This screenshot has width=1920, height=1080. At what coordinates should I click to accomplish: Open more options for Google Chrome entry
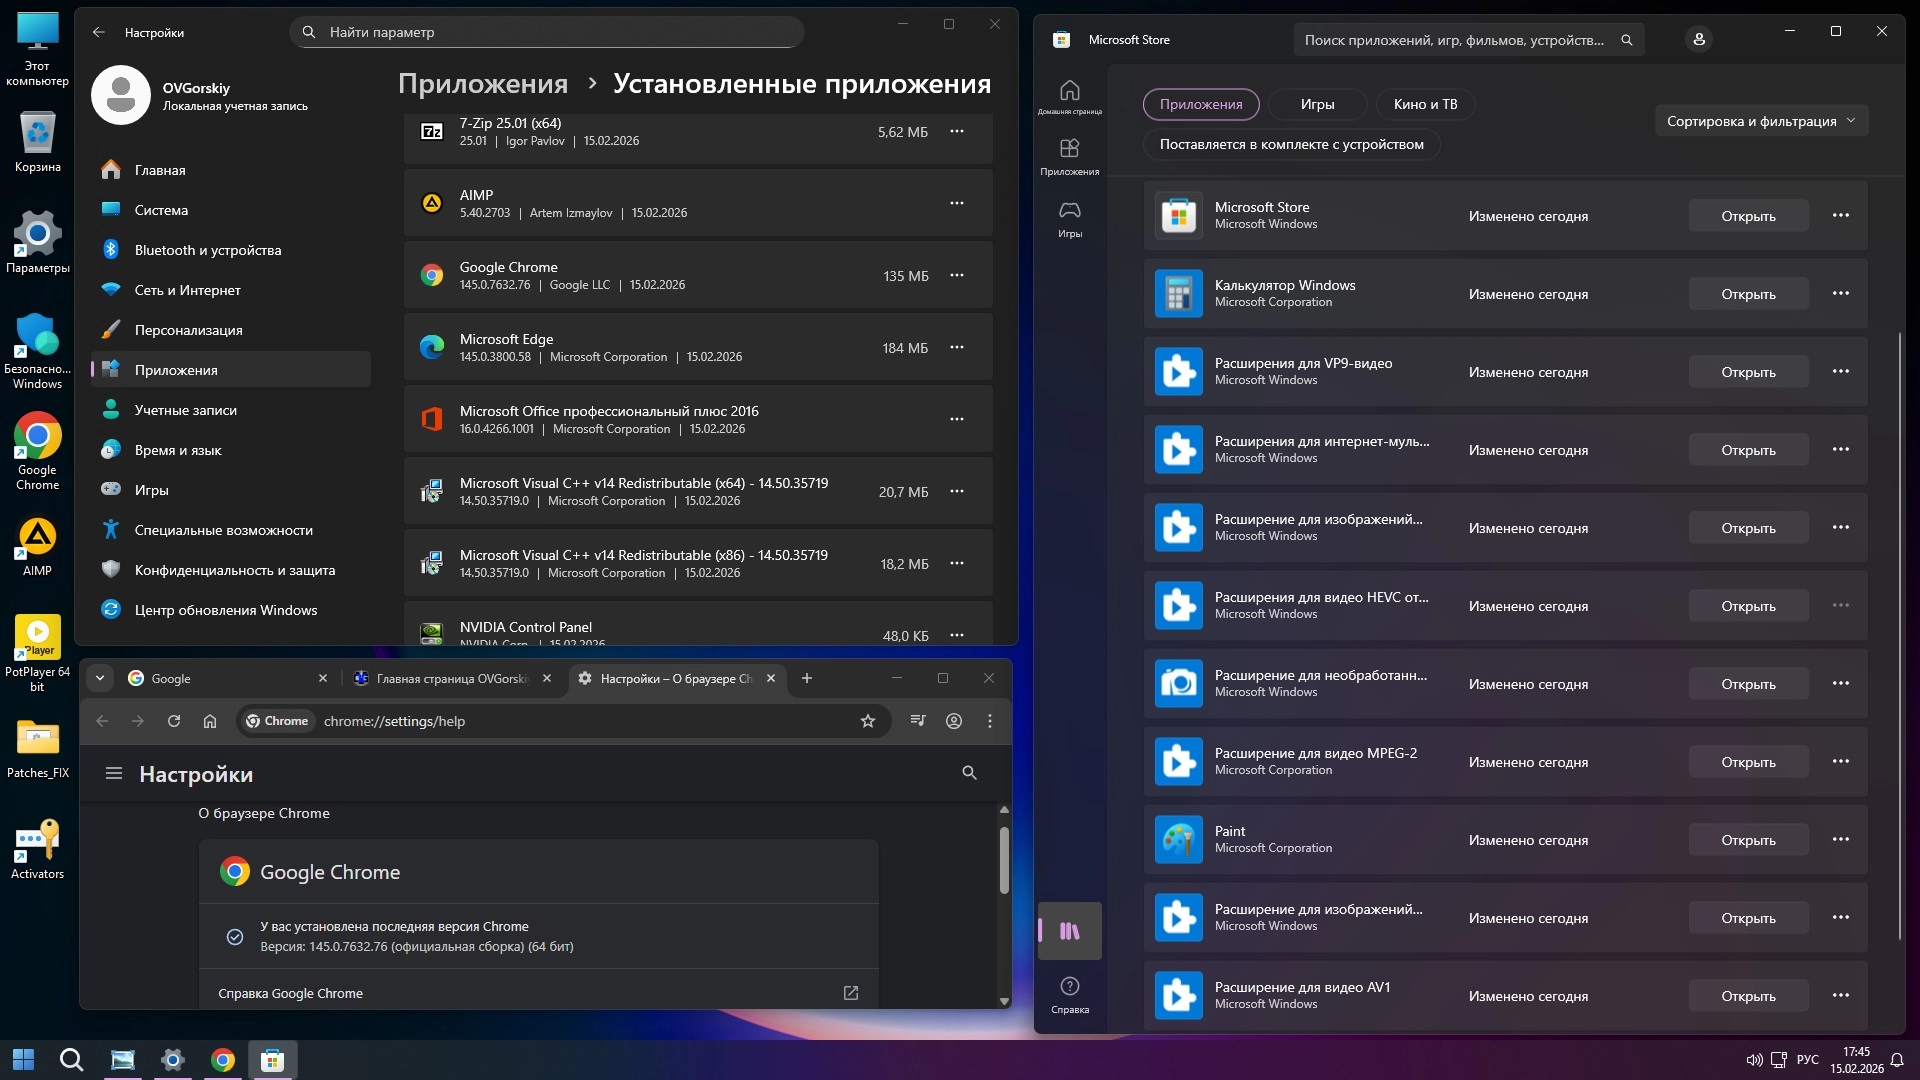[x=956, y=275]
